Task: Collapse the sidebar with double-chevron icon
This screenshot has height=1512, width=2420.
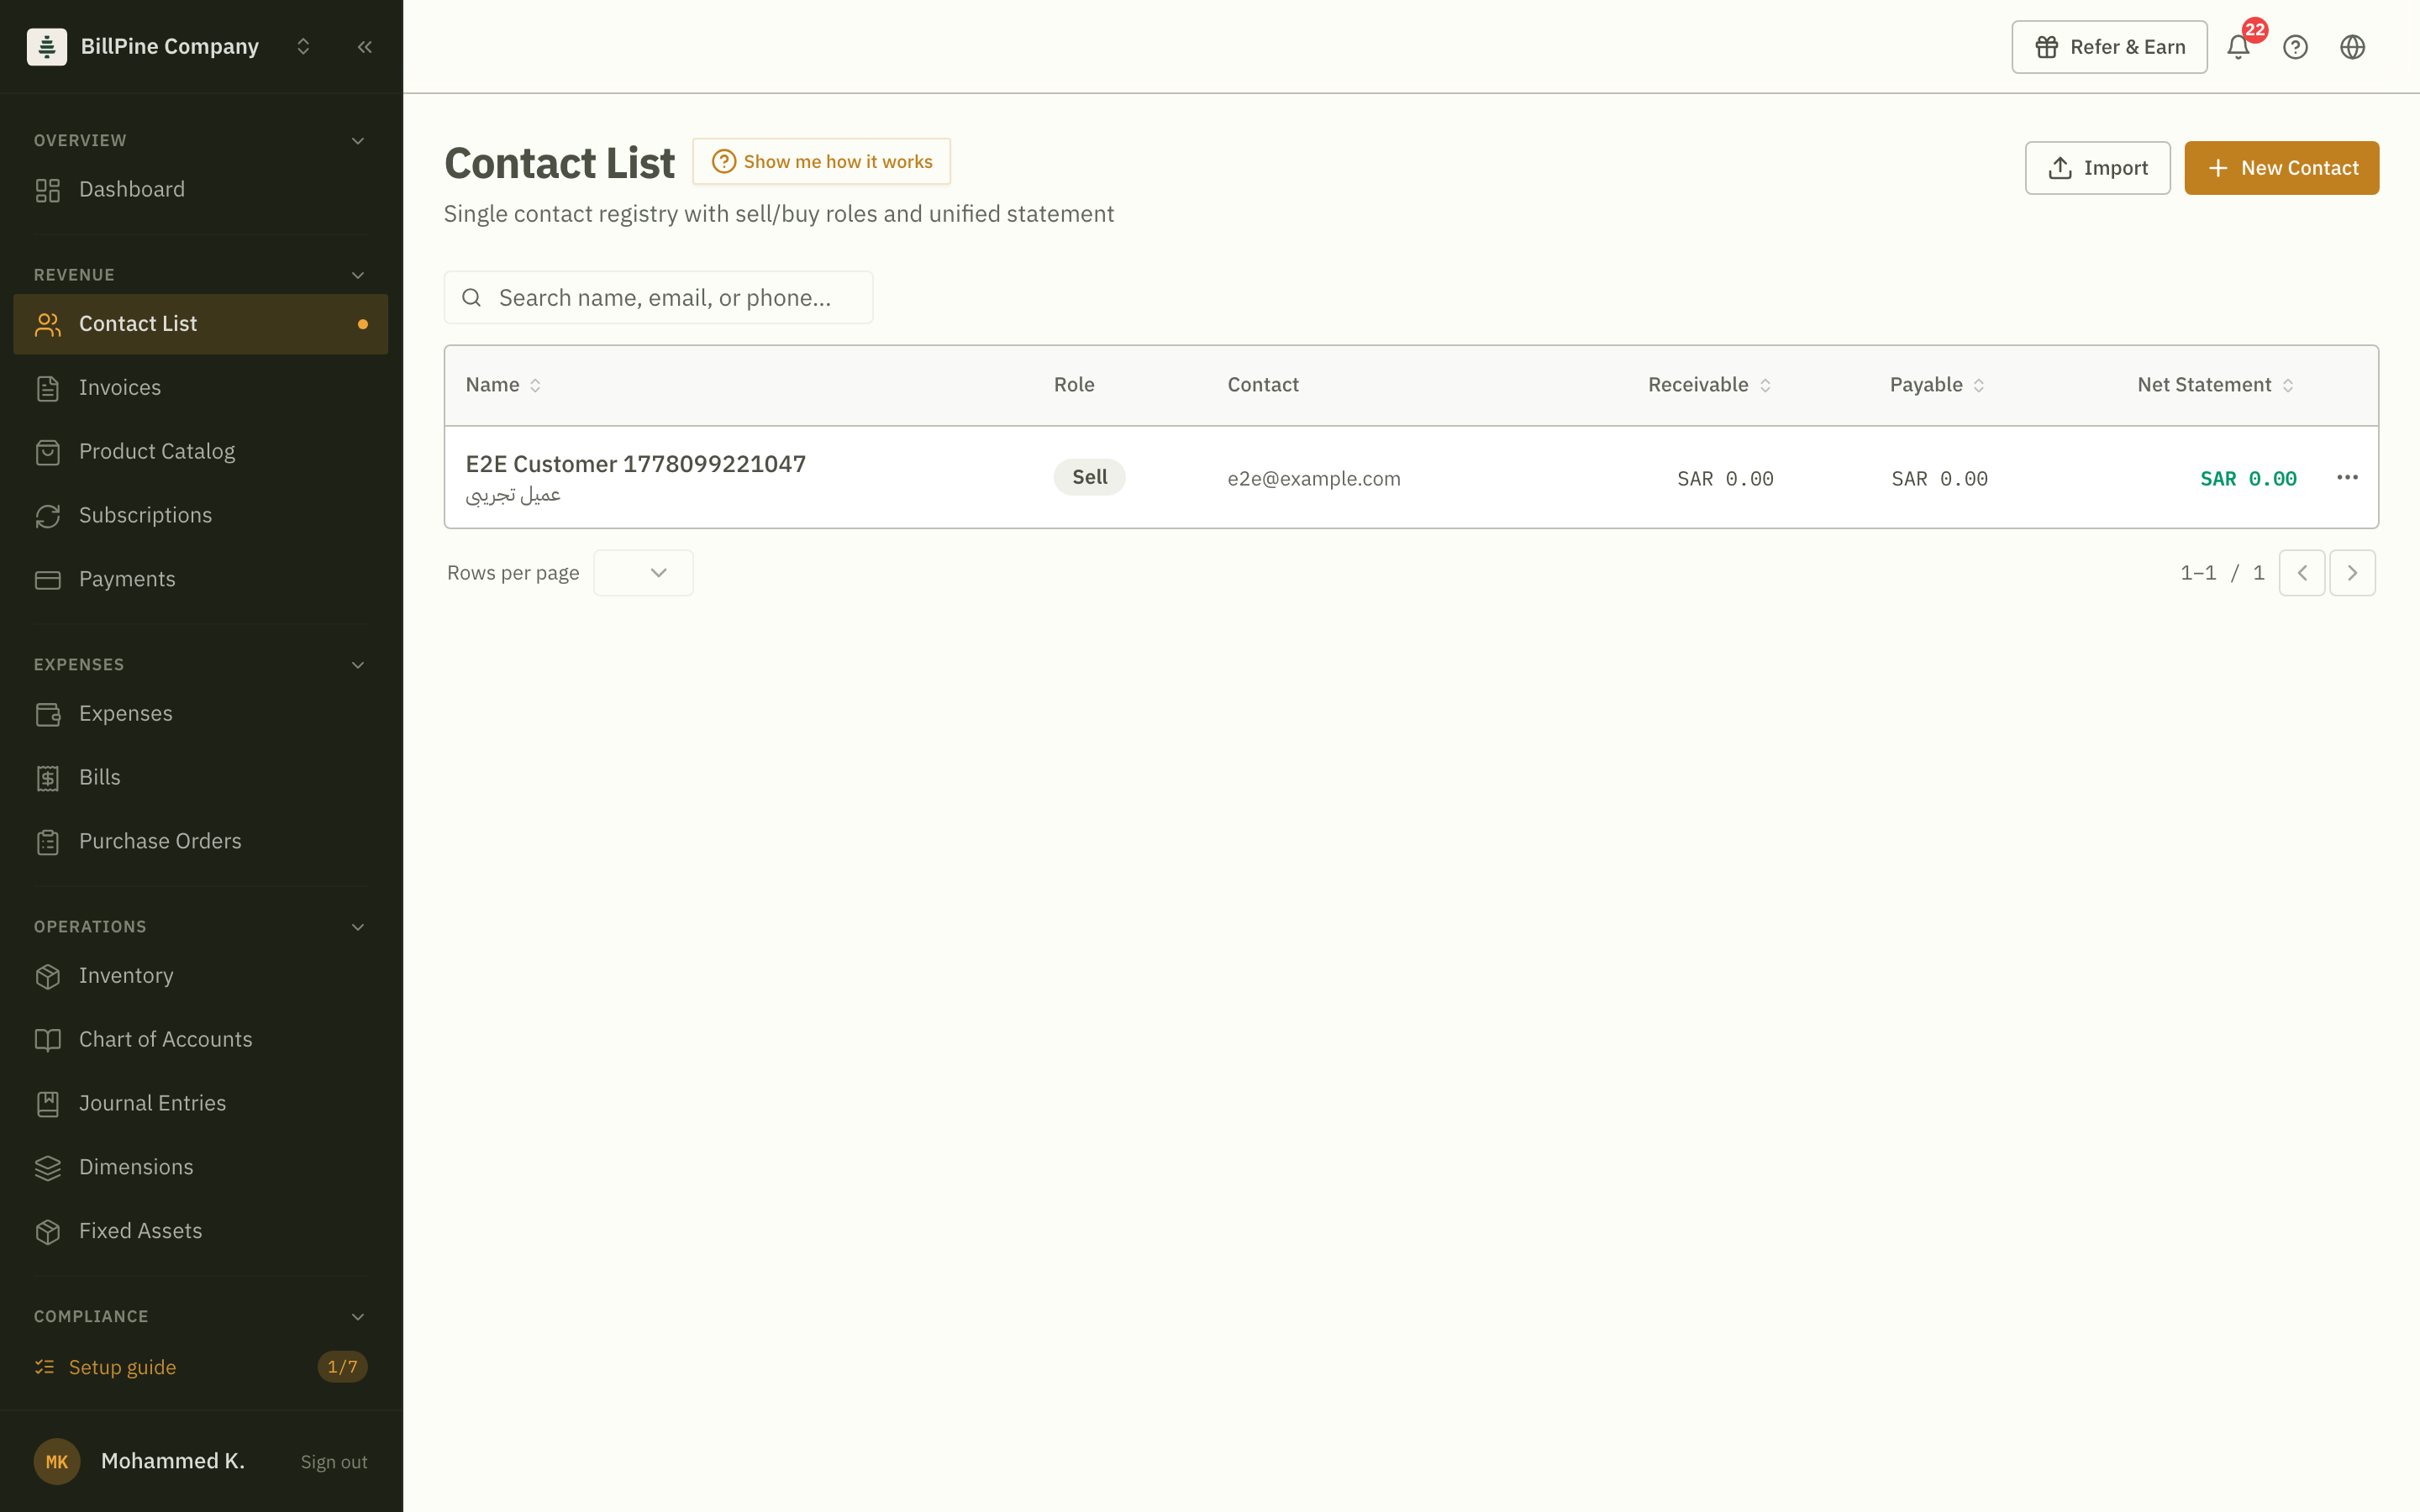Action: click(365, 47)
